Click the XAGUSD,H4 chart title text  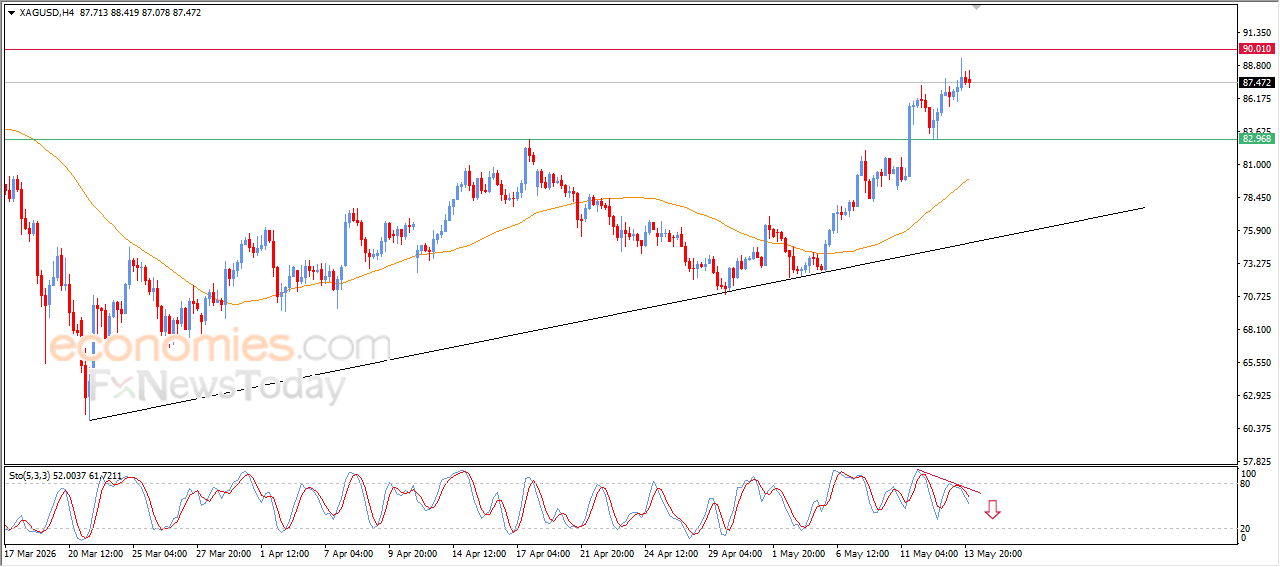[x=47, y=13]
